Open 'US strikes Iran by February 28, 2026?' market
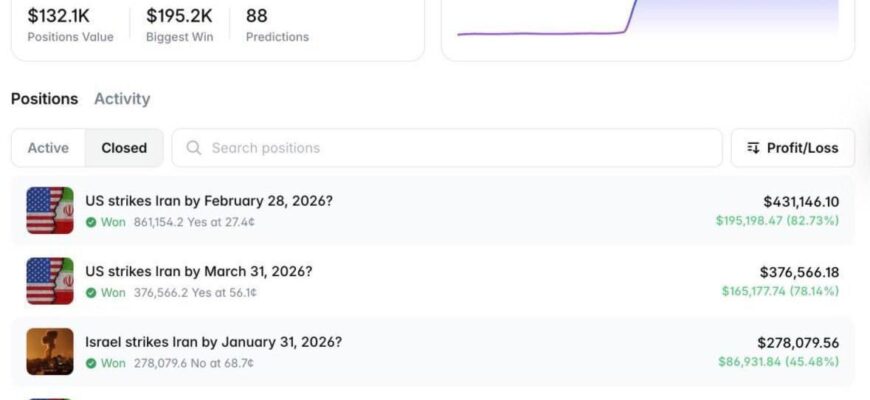 point(209,201)
